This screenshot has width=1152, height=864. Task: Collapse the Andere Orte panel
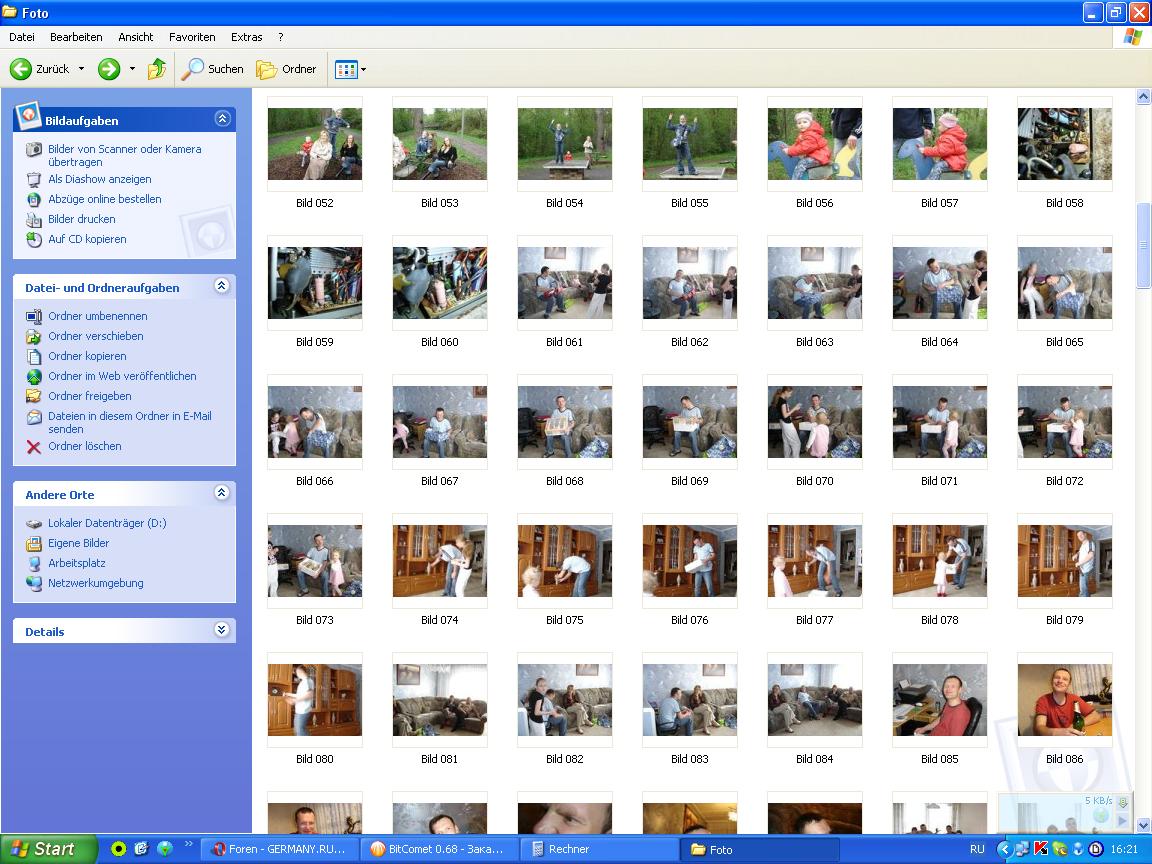(222, 493)
